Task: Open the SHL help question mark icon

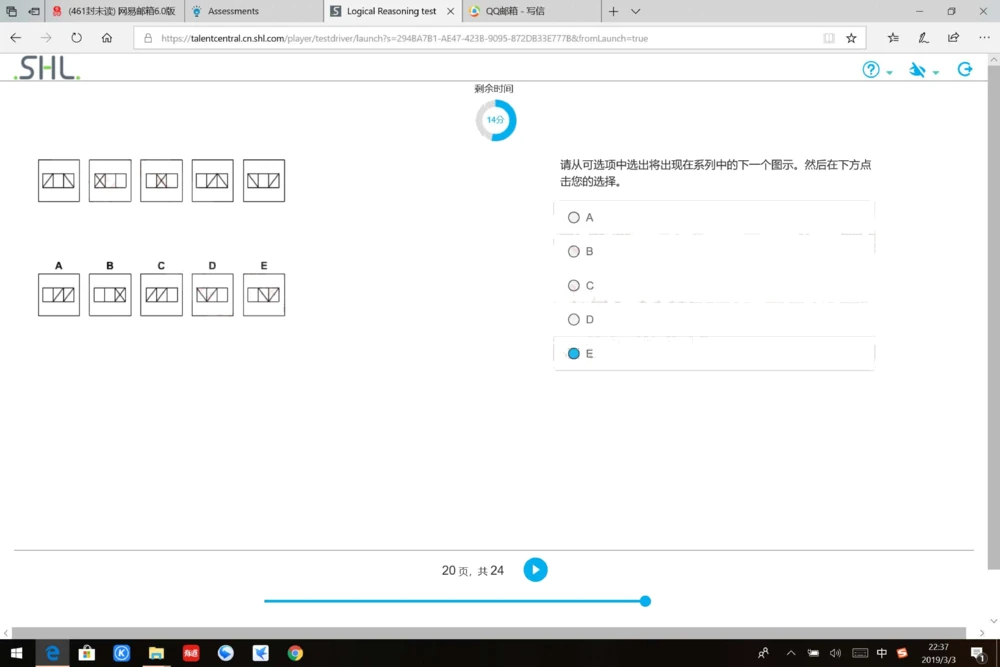Action: 869,70
